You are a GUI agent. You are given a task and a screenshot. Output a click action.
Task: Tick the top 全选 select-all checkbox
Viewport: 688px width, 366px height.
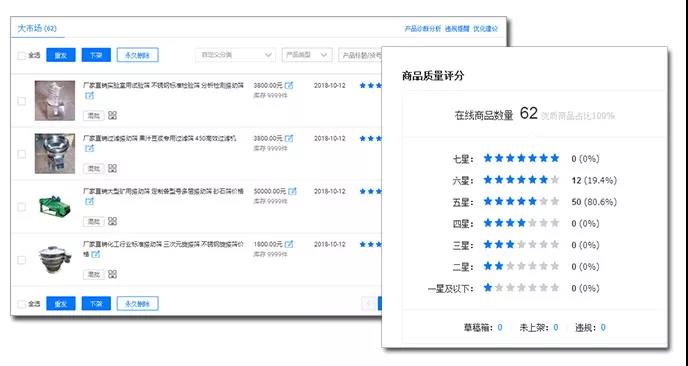tap(21, 56)
